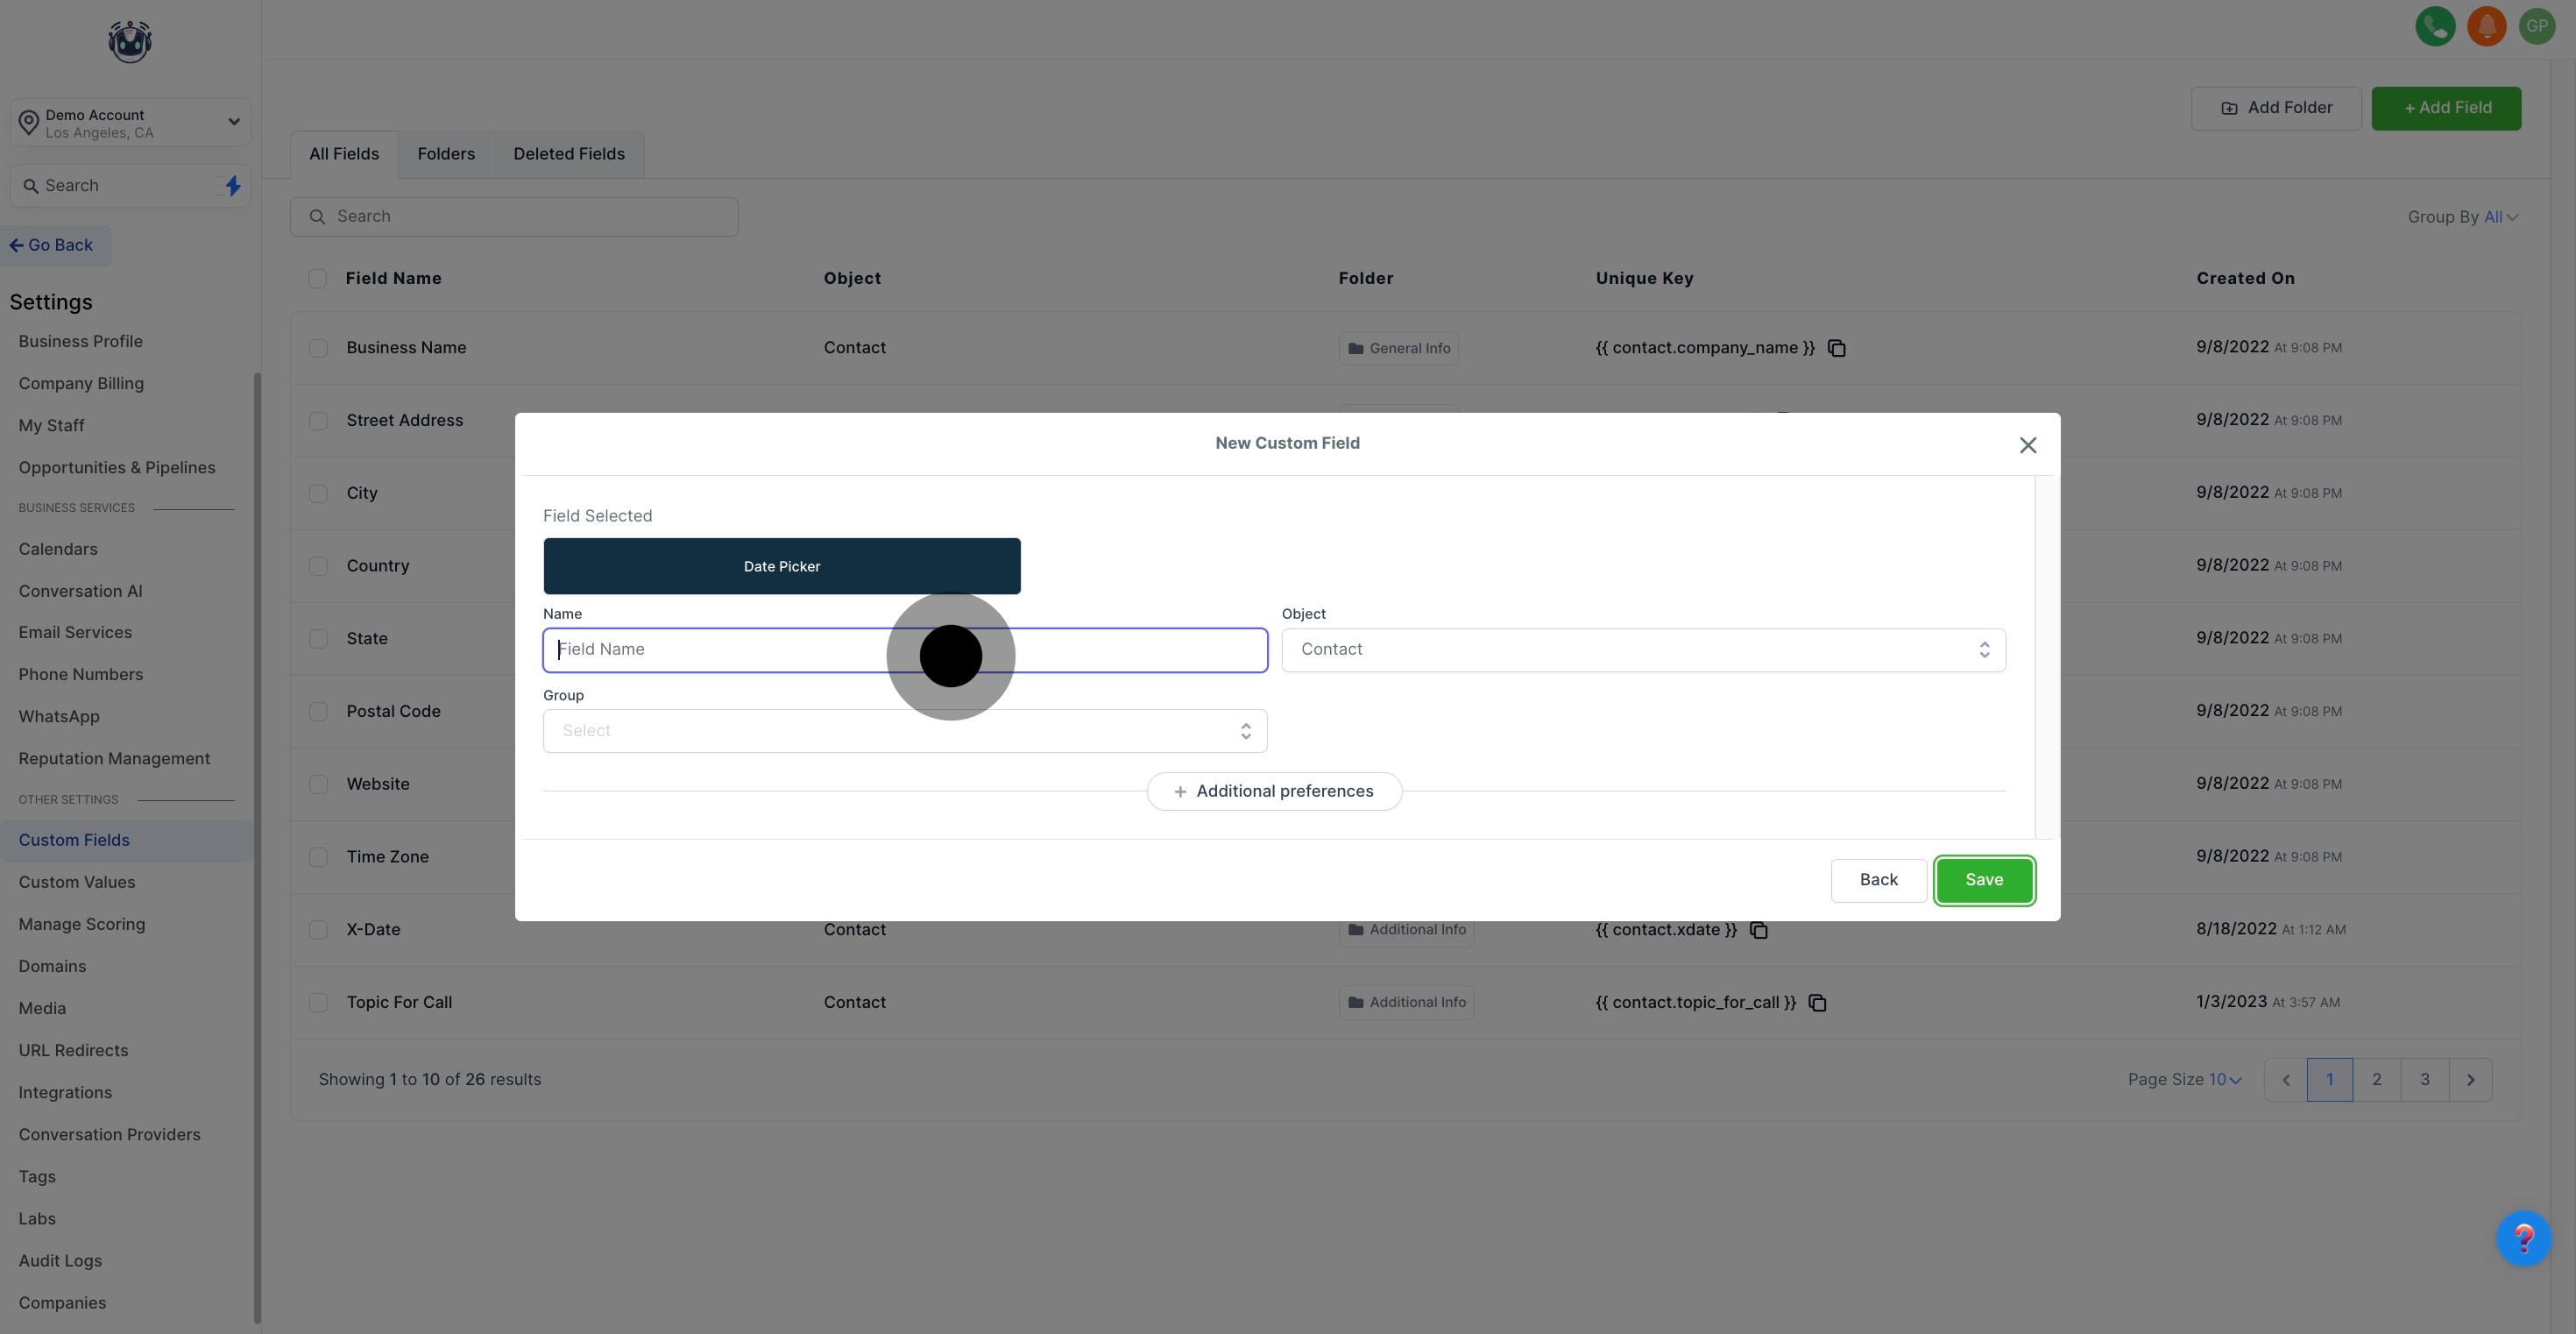Click the green phone call icon
The image size is (2576, 1334).
[2435, 26]
